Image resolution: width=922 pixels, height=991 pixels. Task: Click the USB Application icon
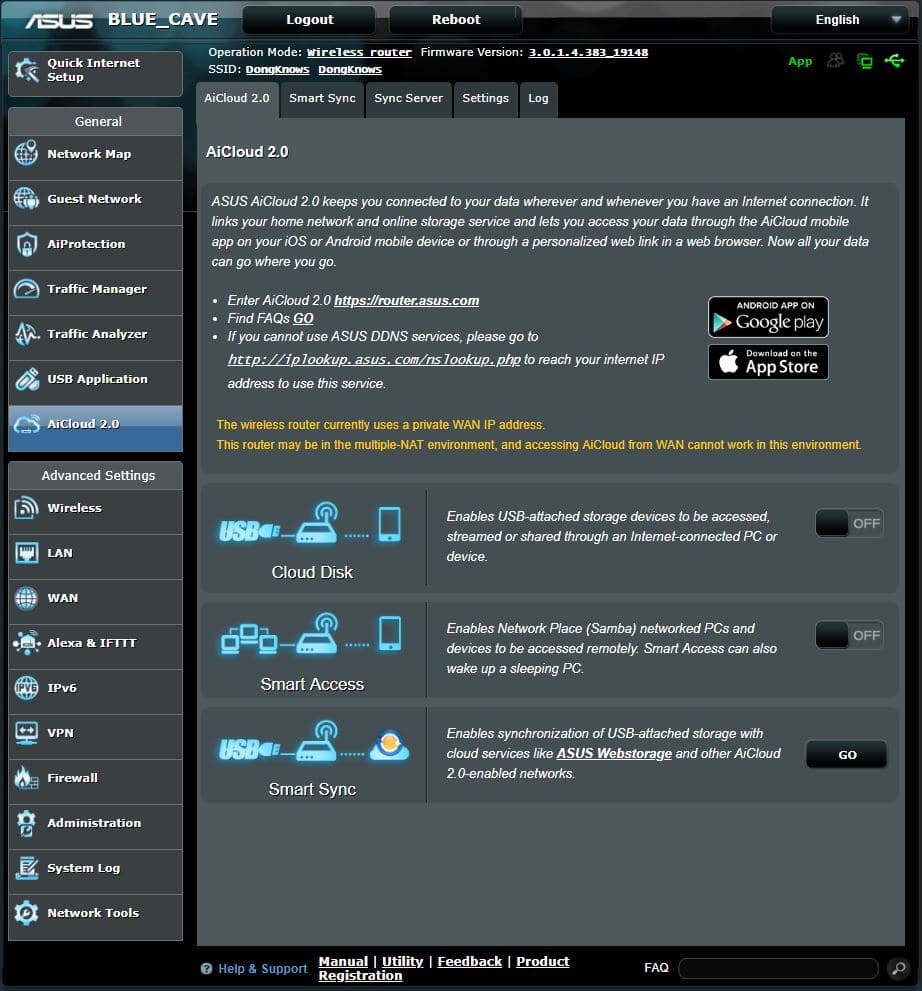pyautogui.click(x=27, y=379)
